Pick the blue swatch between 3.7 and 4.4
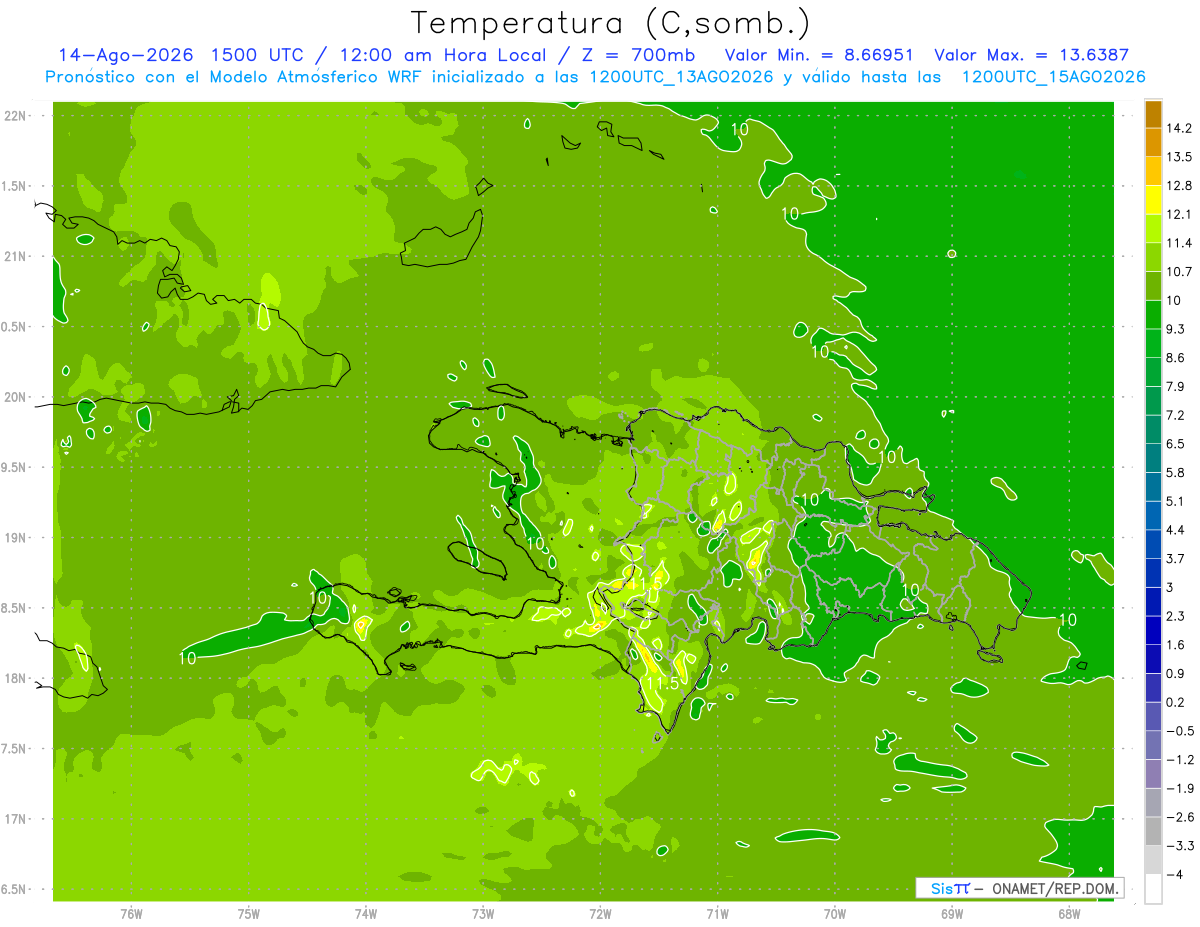 (x=1153, y=545)
